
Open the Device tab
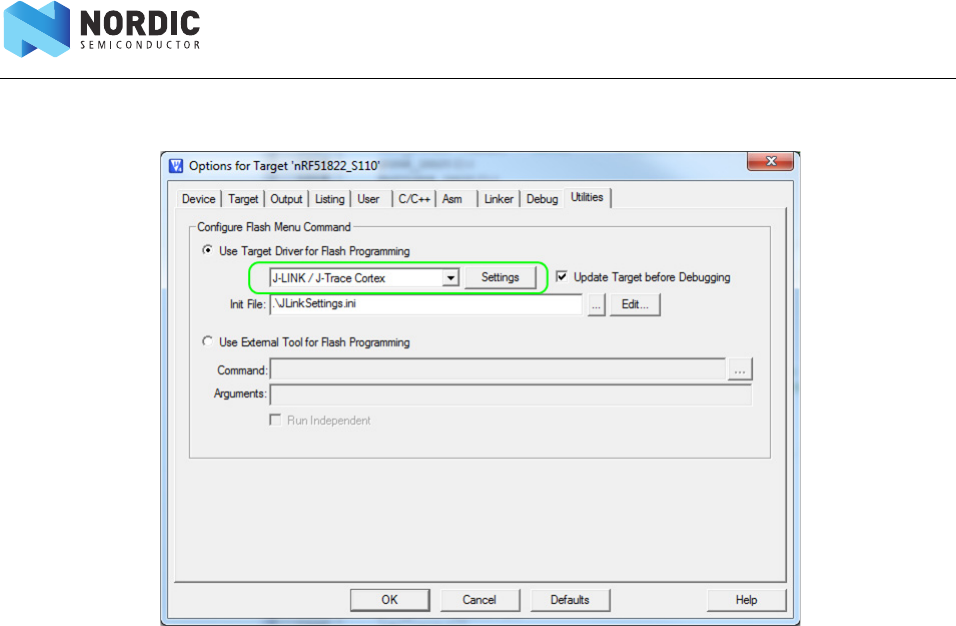coord(198,199)
